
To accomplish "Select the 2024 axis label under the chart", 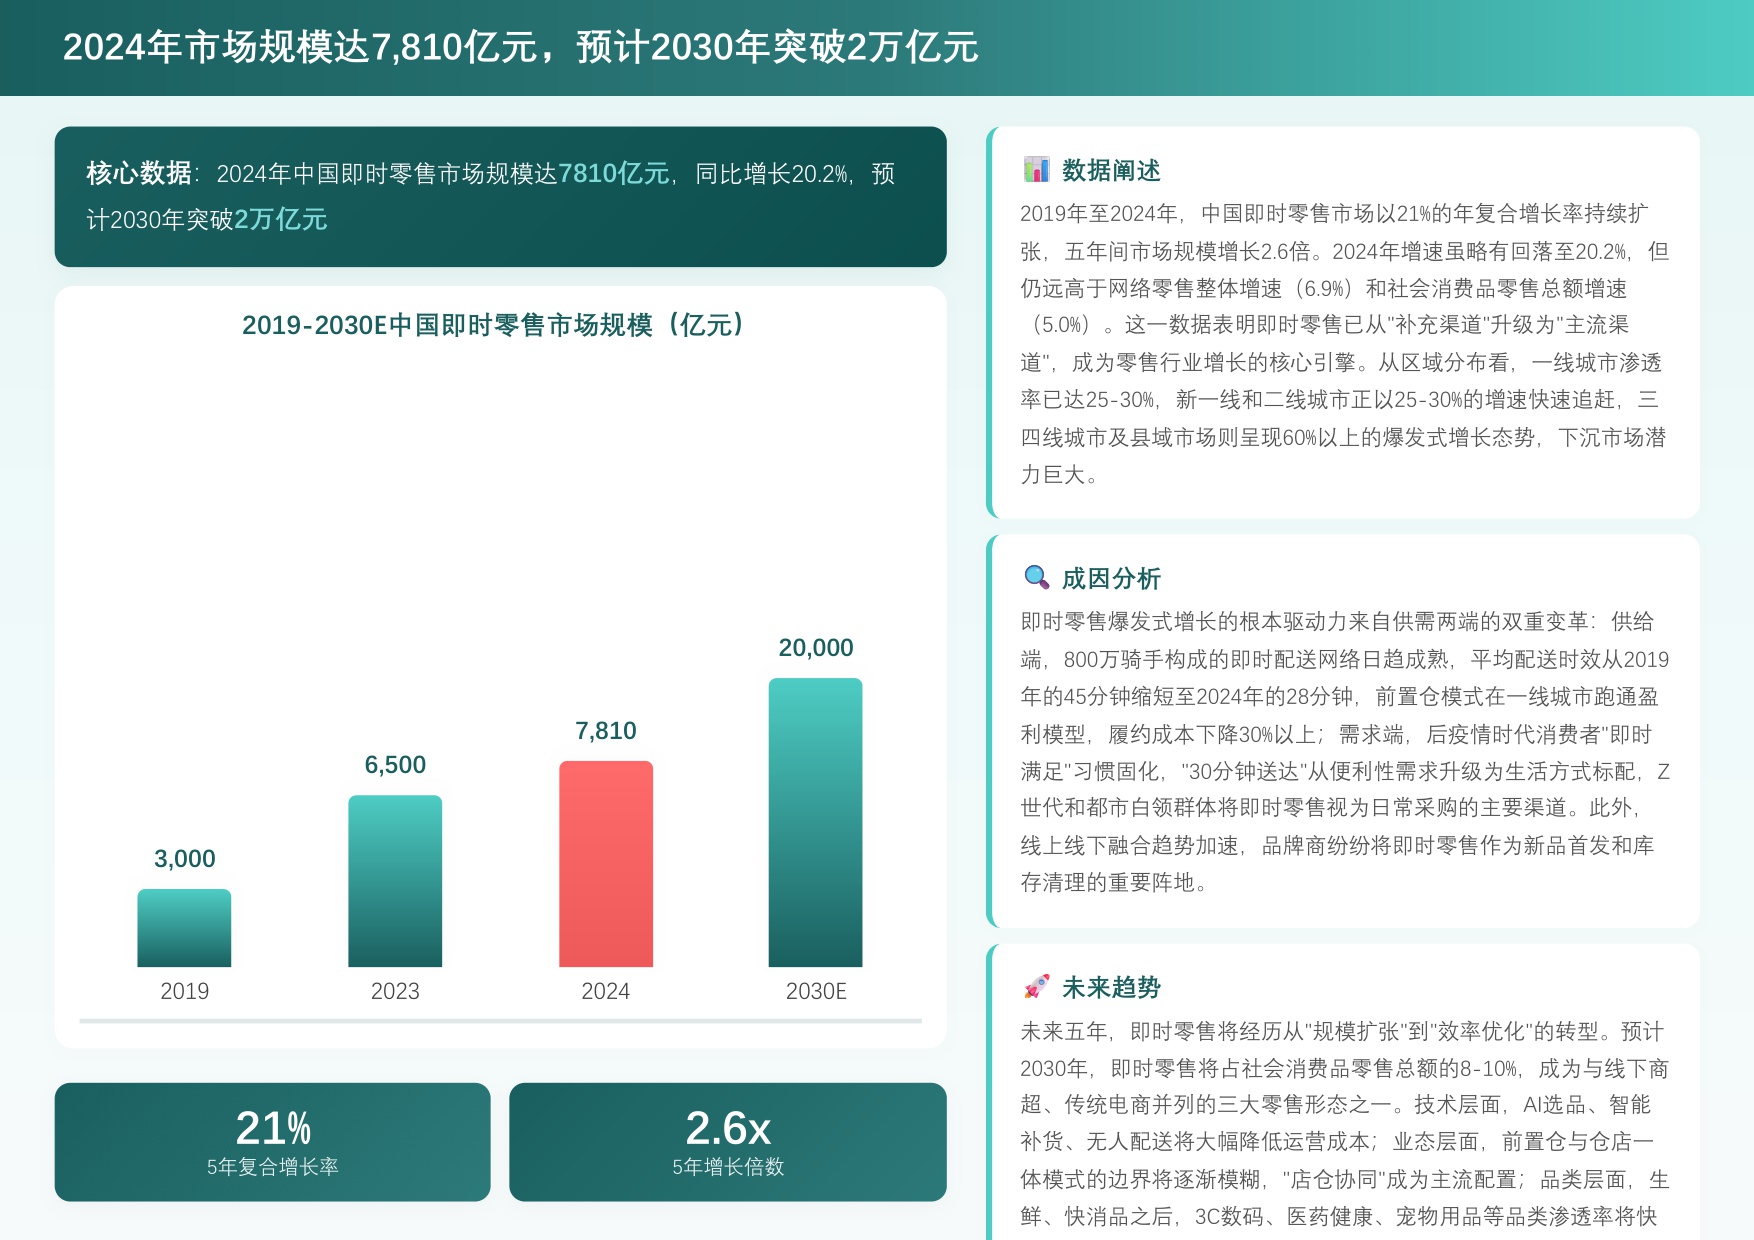I will 606,991.
